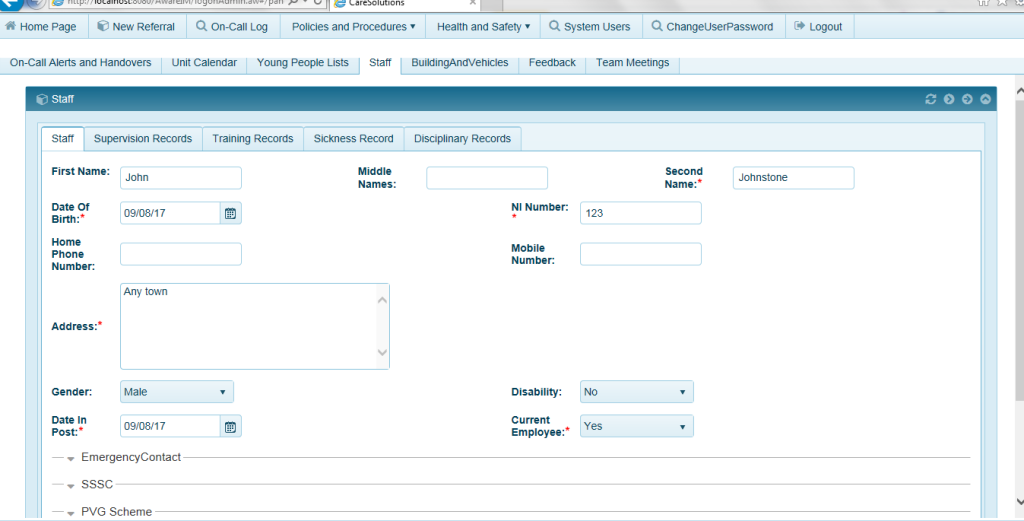Click the chevron-right icon in Staff panel header
This screenshot has height=521, width=1024.
pyautogui.click(x=949, y=99)
